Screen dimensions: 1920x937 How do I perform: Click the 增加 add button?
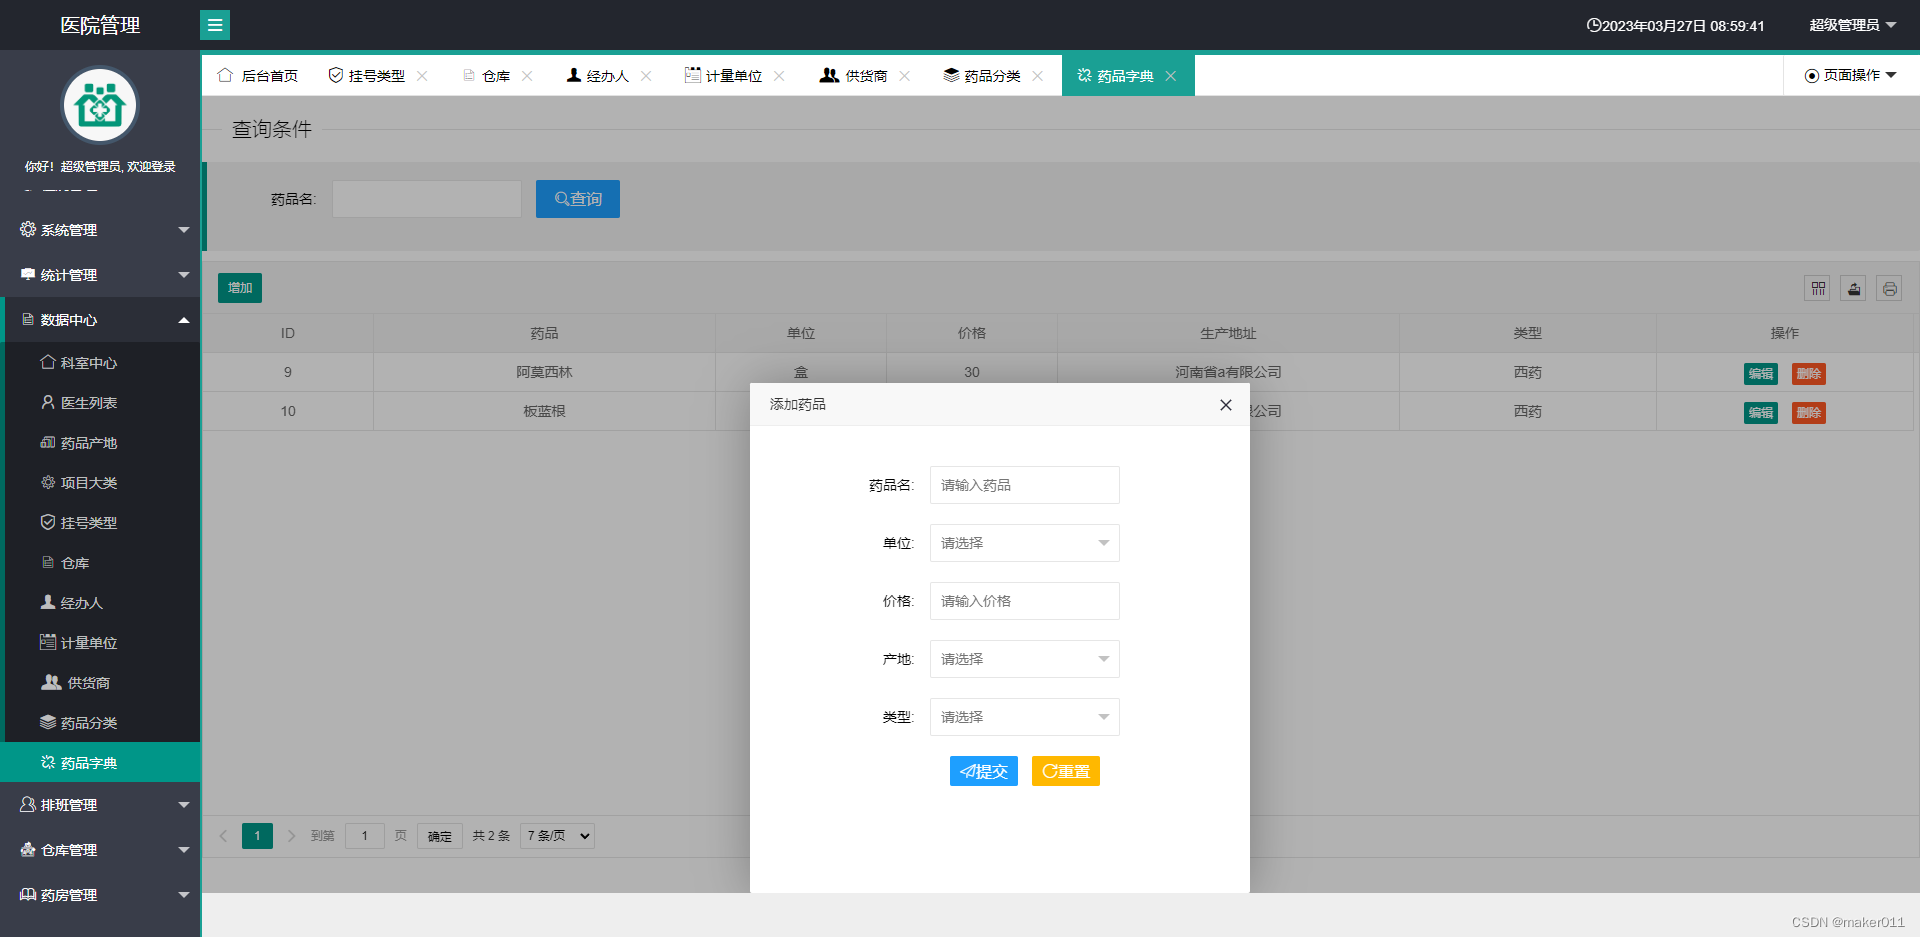point(240,288)
